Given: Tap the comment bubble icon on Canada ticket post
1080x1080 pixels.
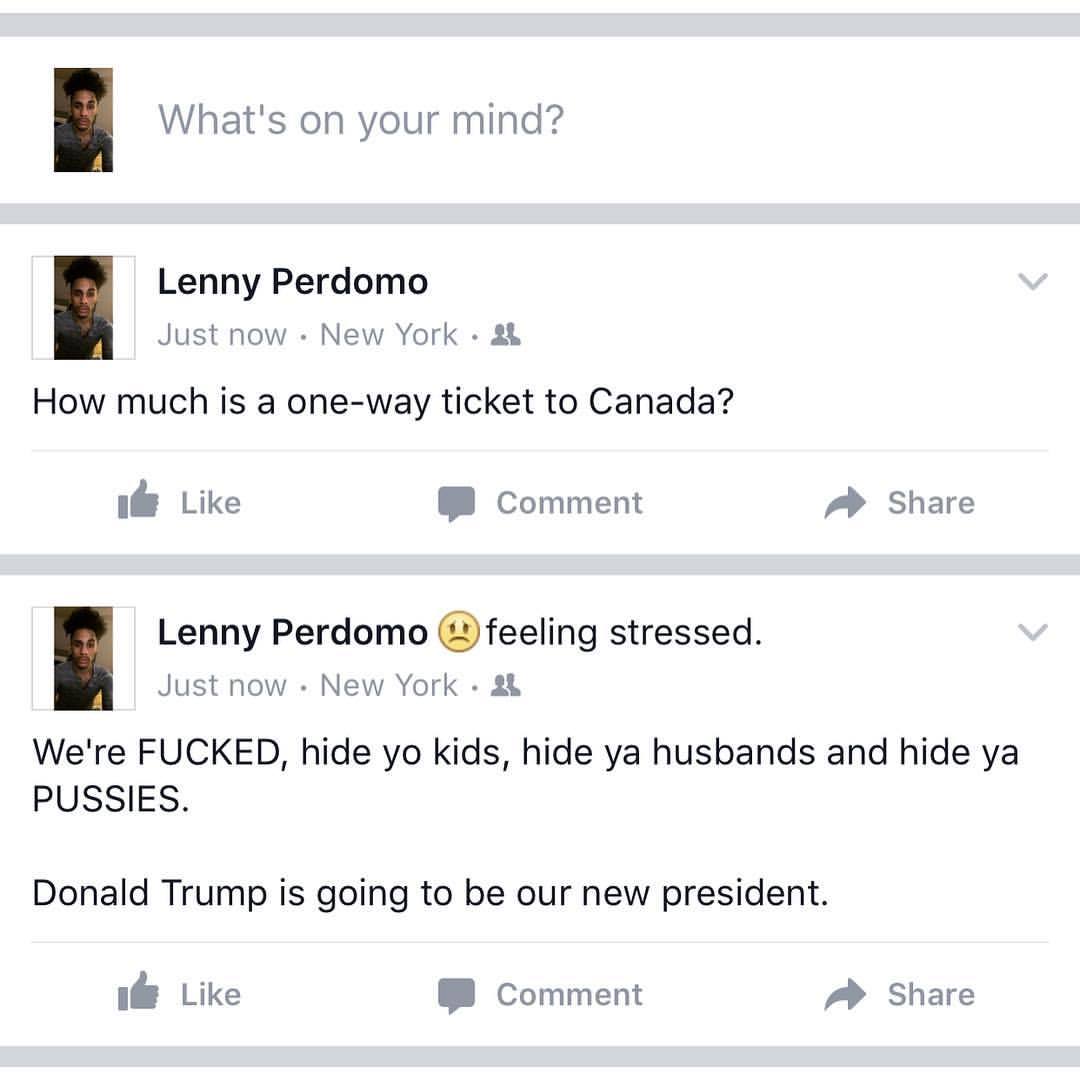Looking at the screenshot, I should coord(457,503).
